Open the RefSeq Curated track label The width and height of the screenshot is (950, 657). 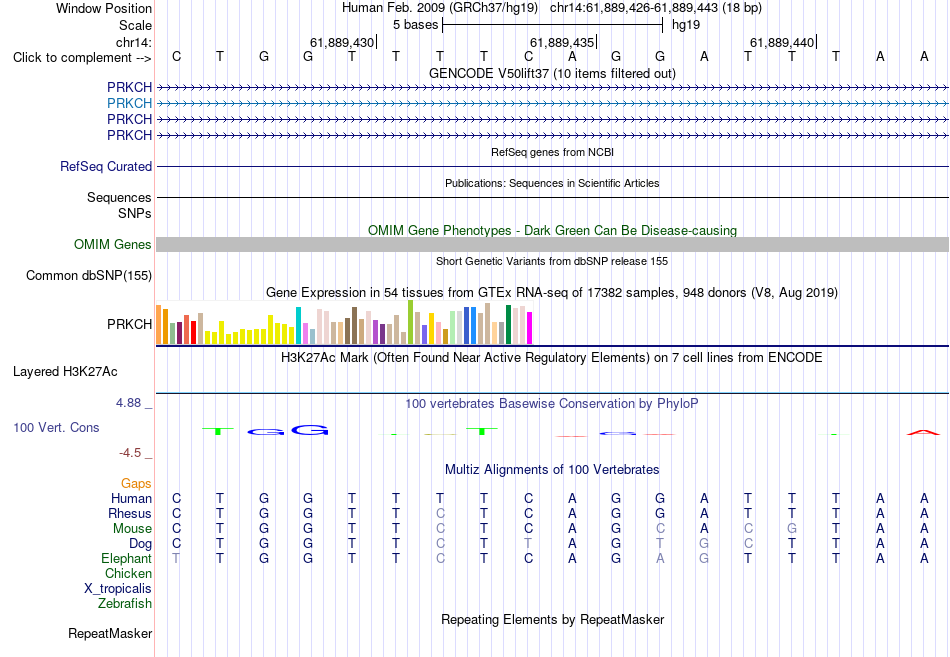pyautogui.click(x=105, y=166)
